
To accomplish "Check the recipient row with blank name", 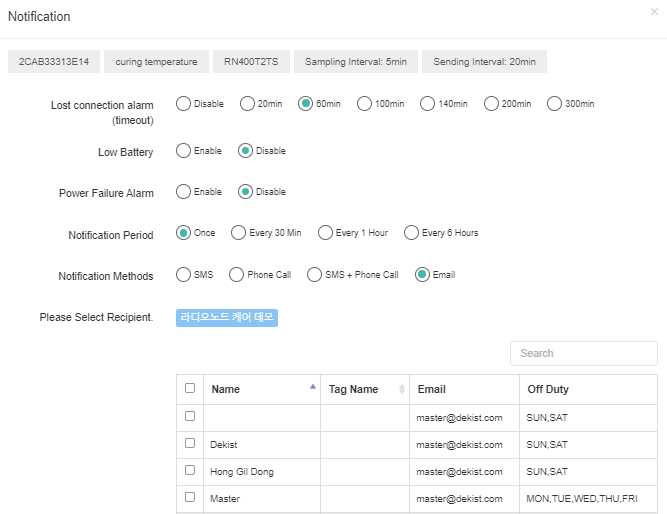I will pos(190,416).
